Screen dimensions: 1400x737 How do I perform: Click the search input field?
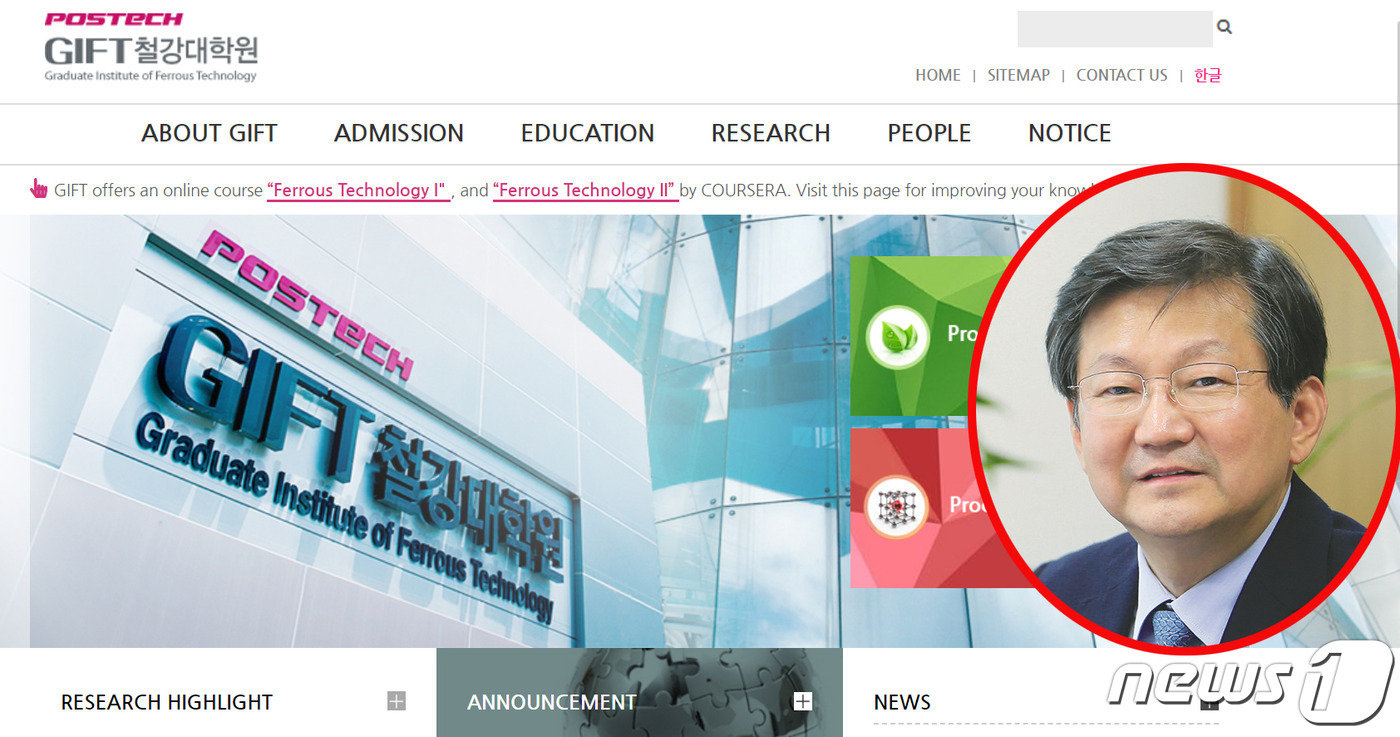point(1114,29)
